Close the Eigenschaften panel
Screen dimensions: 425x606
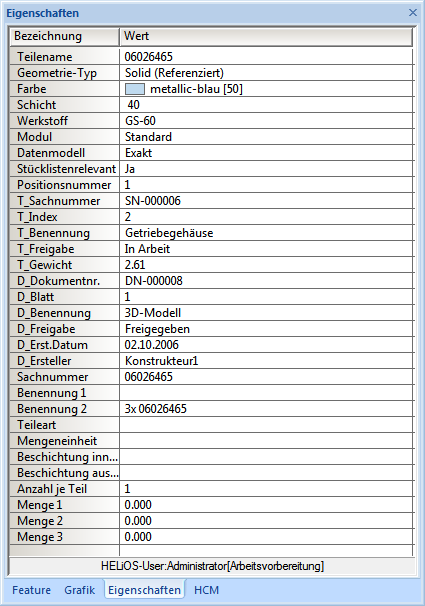(413, 13)
